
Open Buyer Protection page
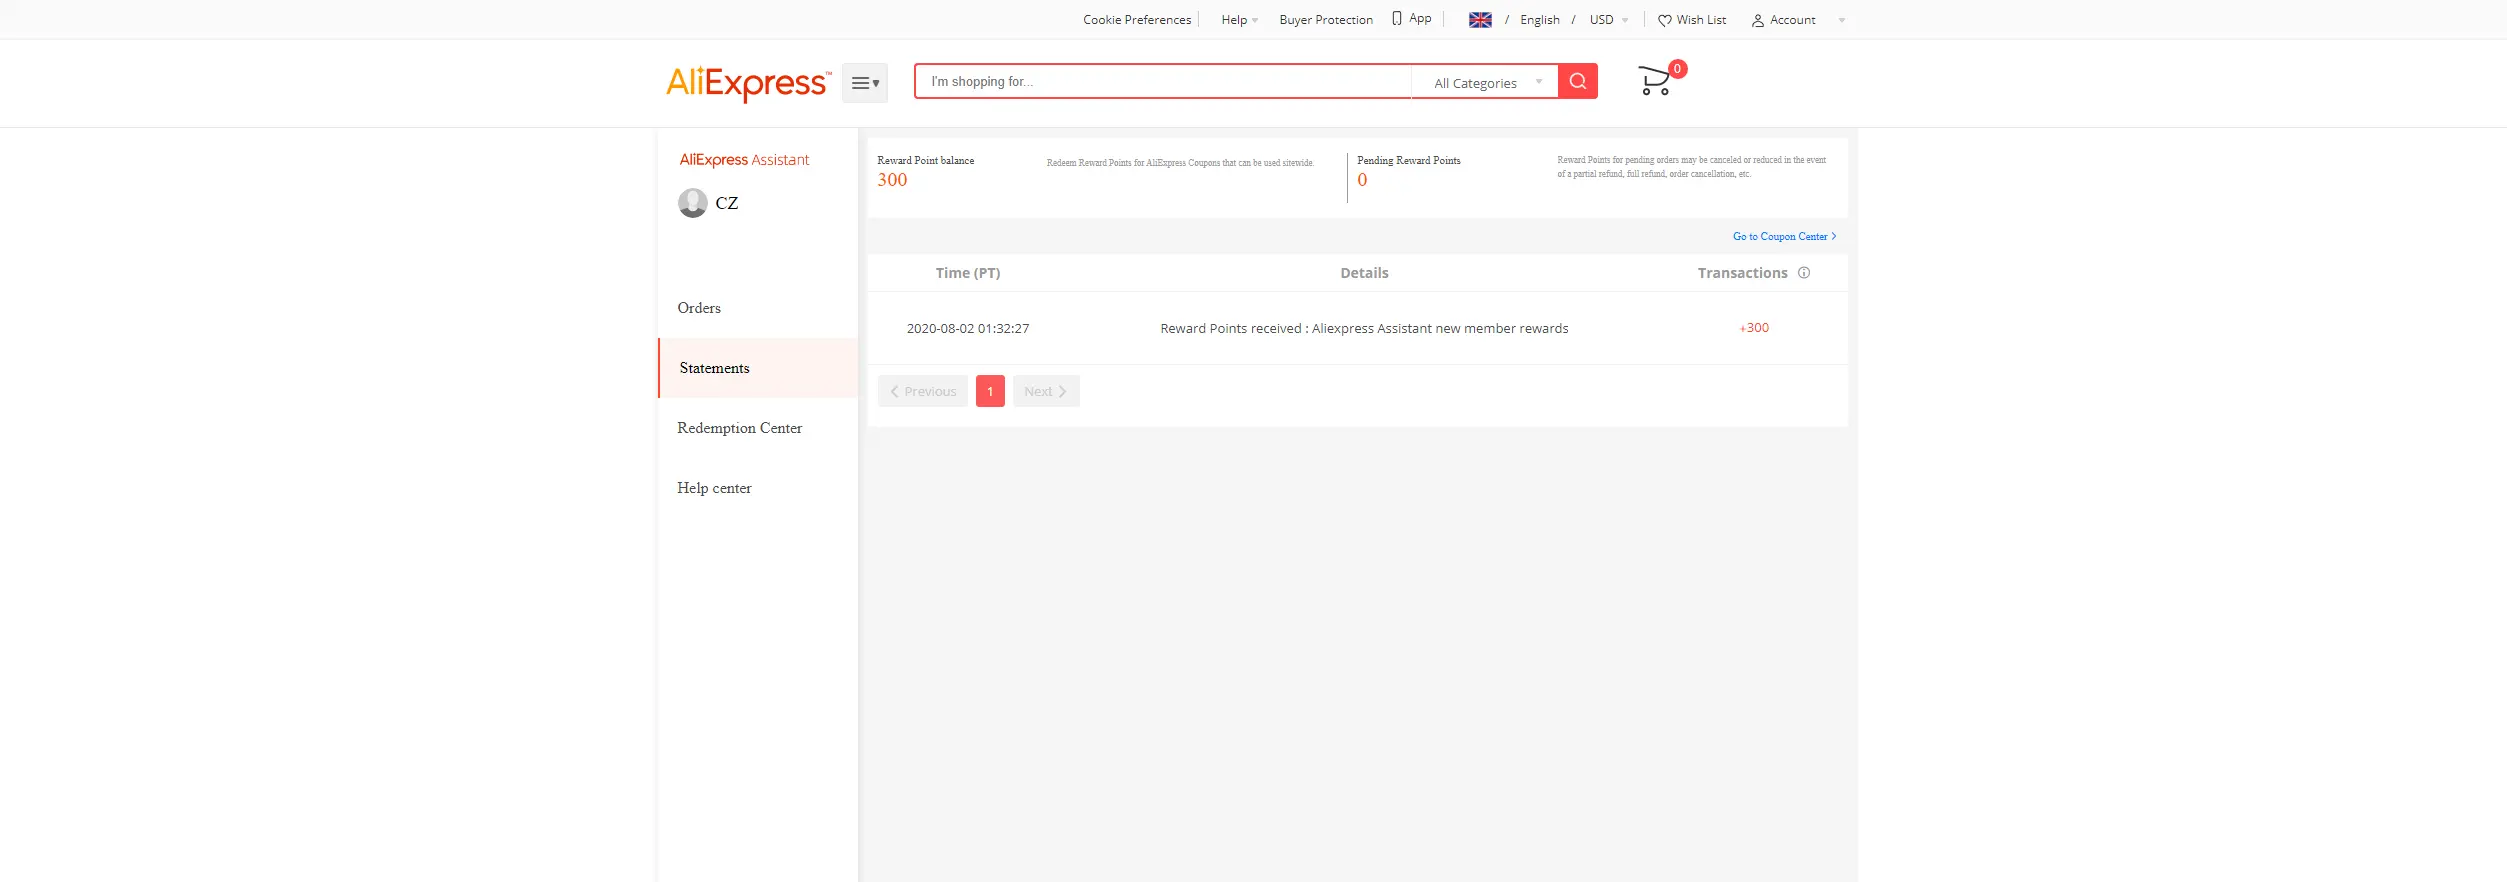(1326, 20)
